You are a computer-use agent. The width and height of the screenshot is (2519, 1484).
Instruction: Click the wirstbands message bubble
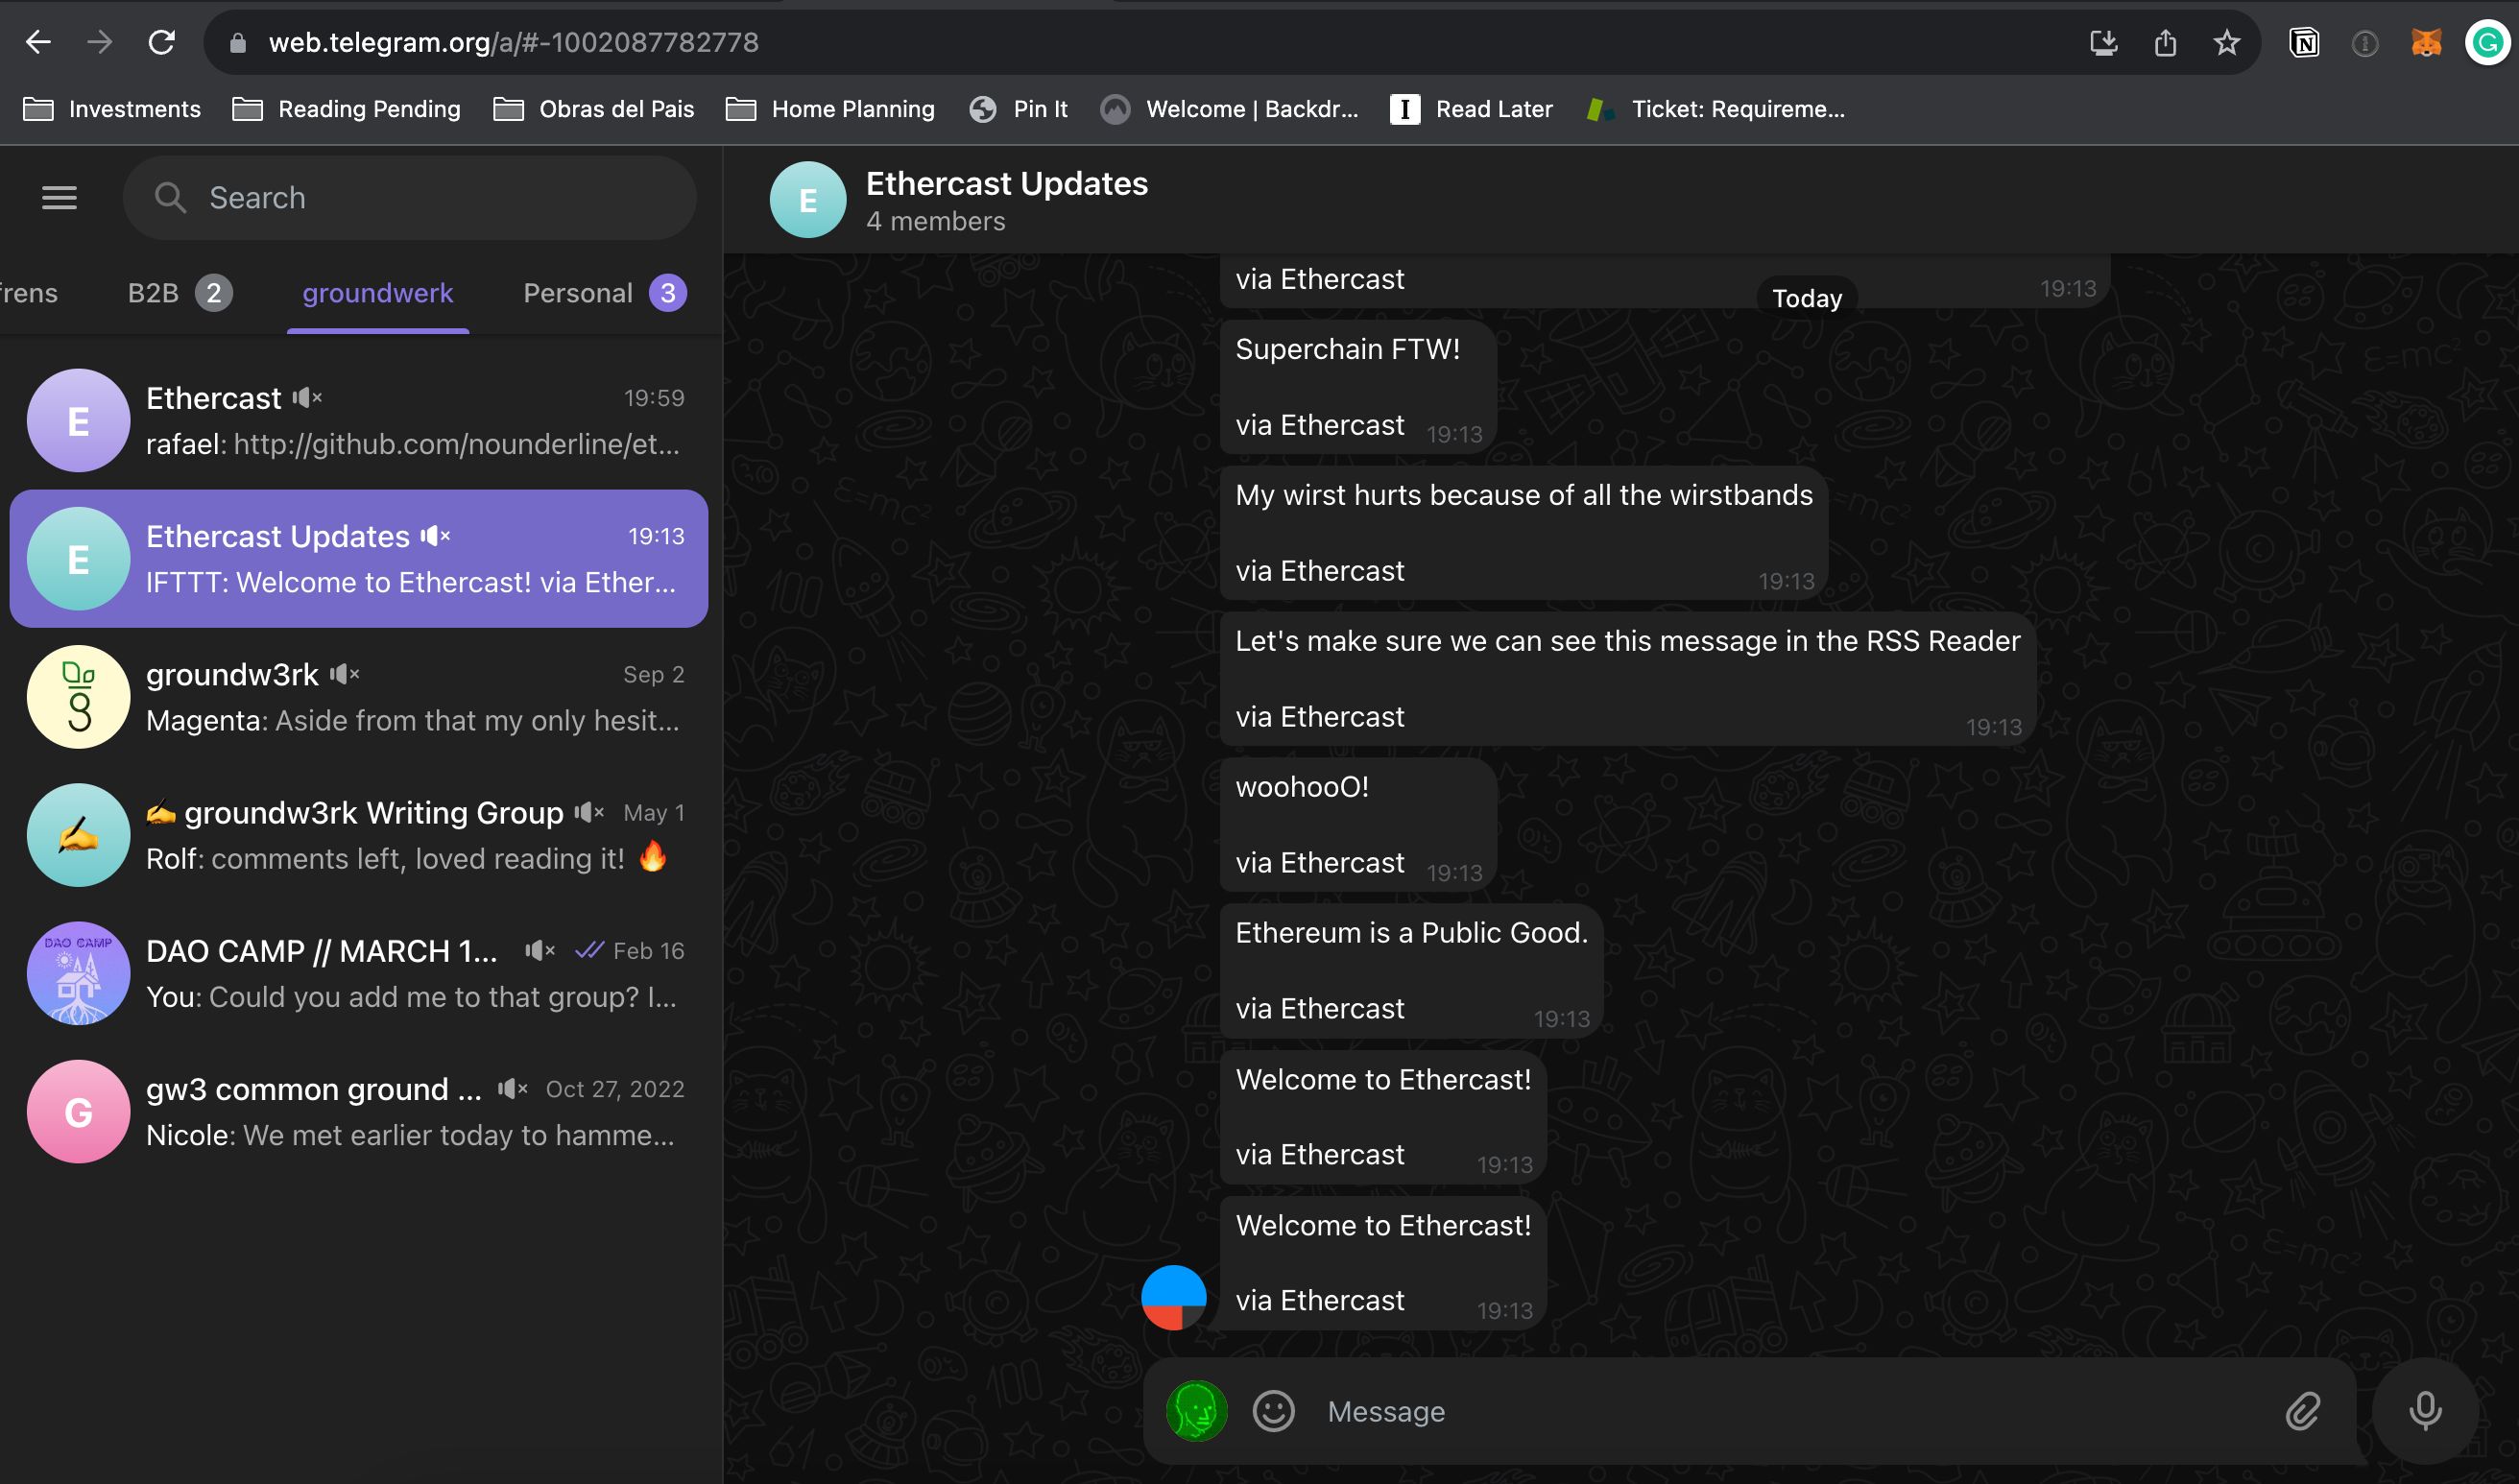tap(1524, 532)
